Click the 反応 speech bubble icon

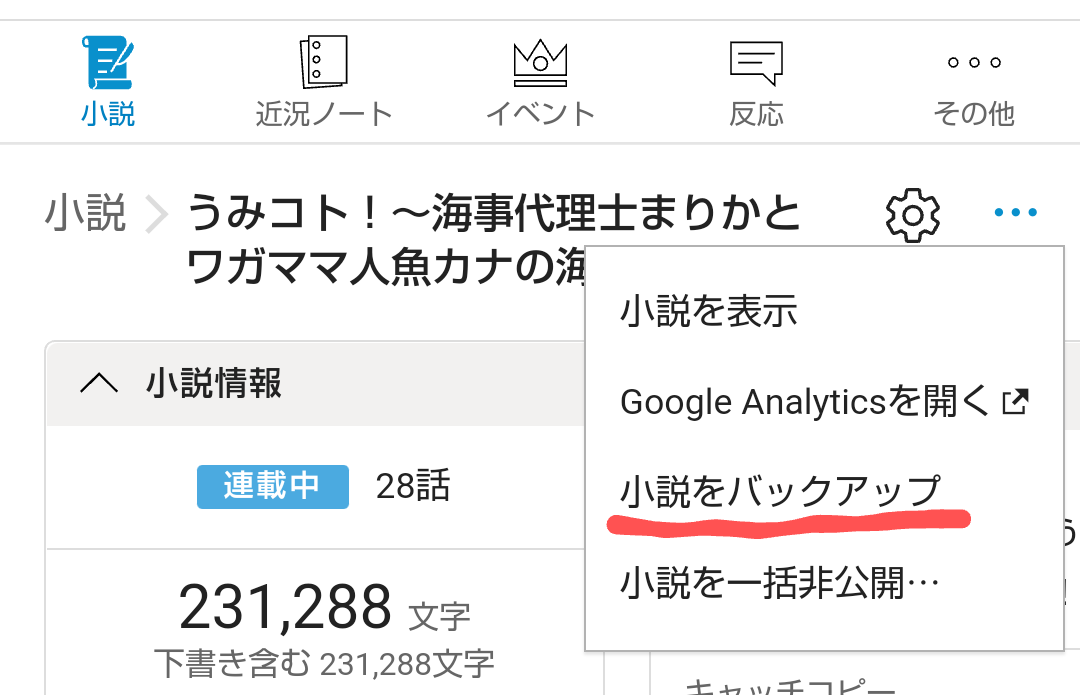(x=756, y=62)
